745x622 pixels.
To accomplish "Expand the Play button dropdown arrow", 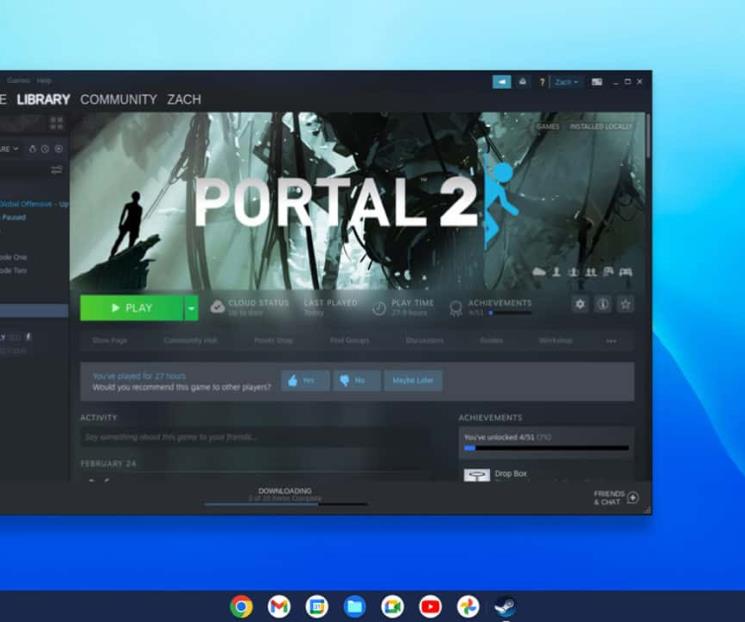I will (x=191, y=308).
